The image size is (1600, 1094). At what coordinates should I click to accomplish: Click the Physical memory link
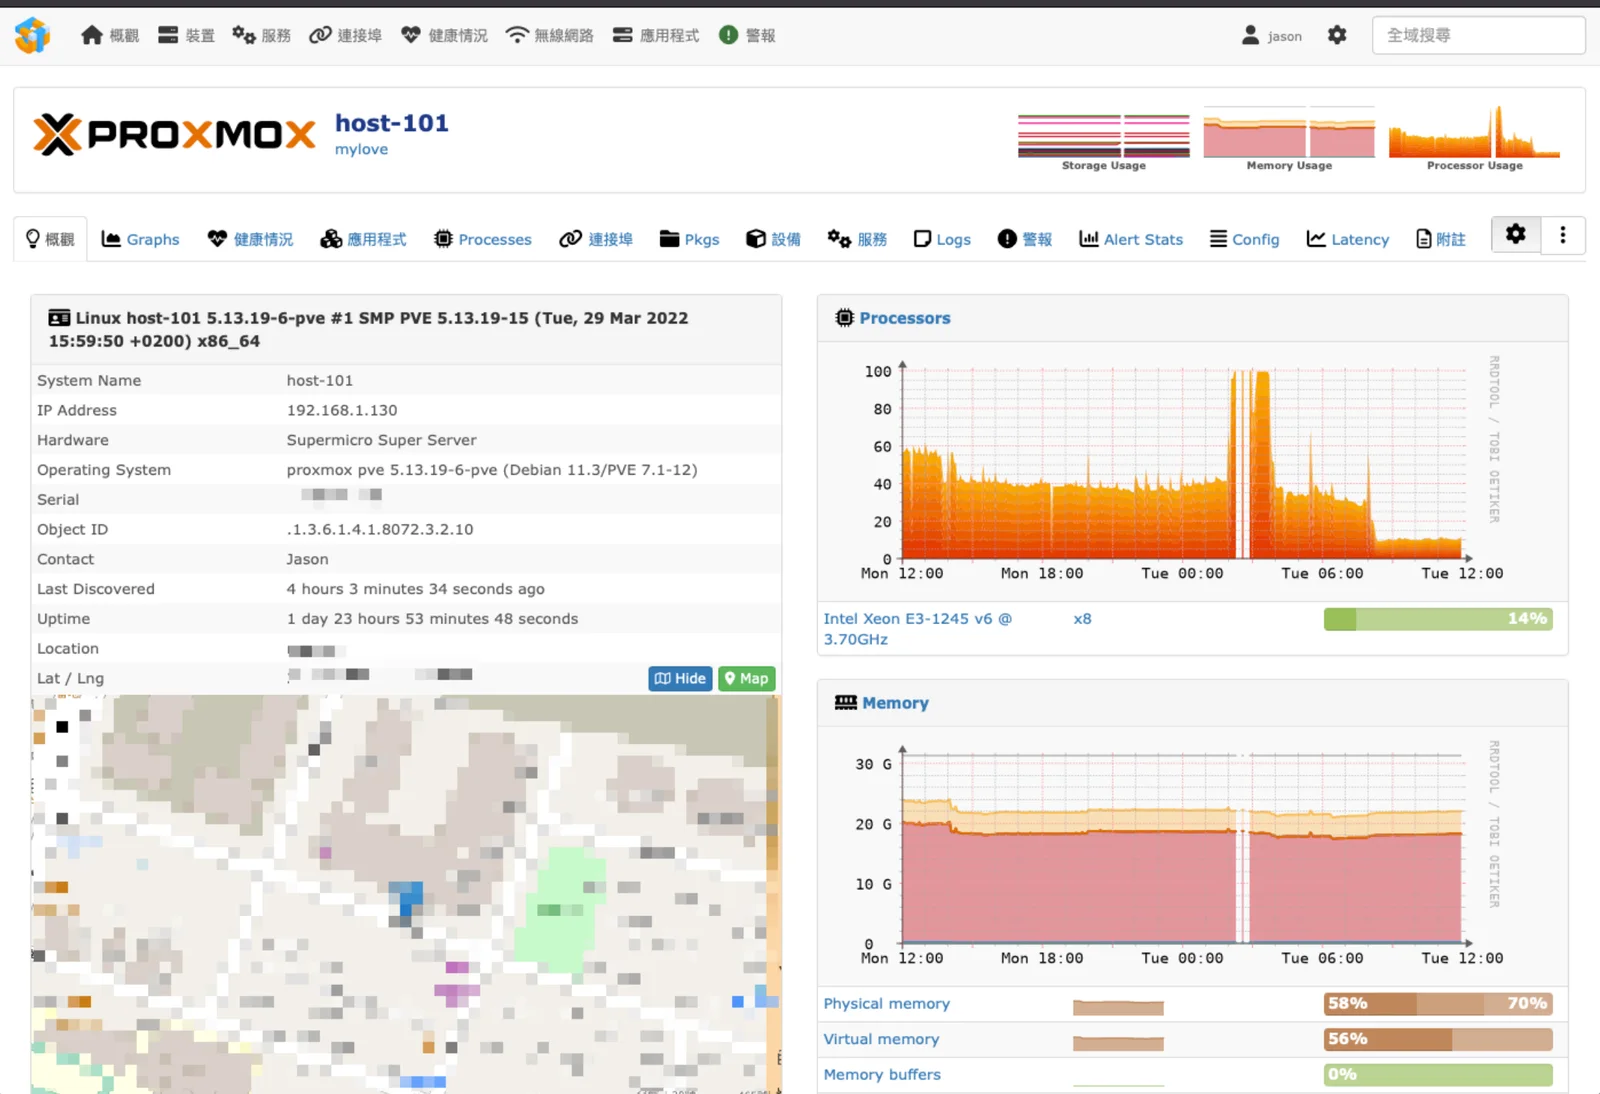886,1004
